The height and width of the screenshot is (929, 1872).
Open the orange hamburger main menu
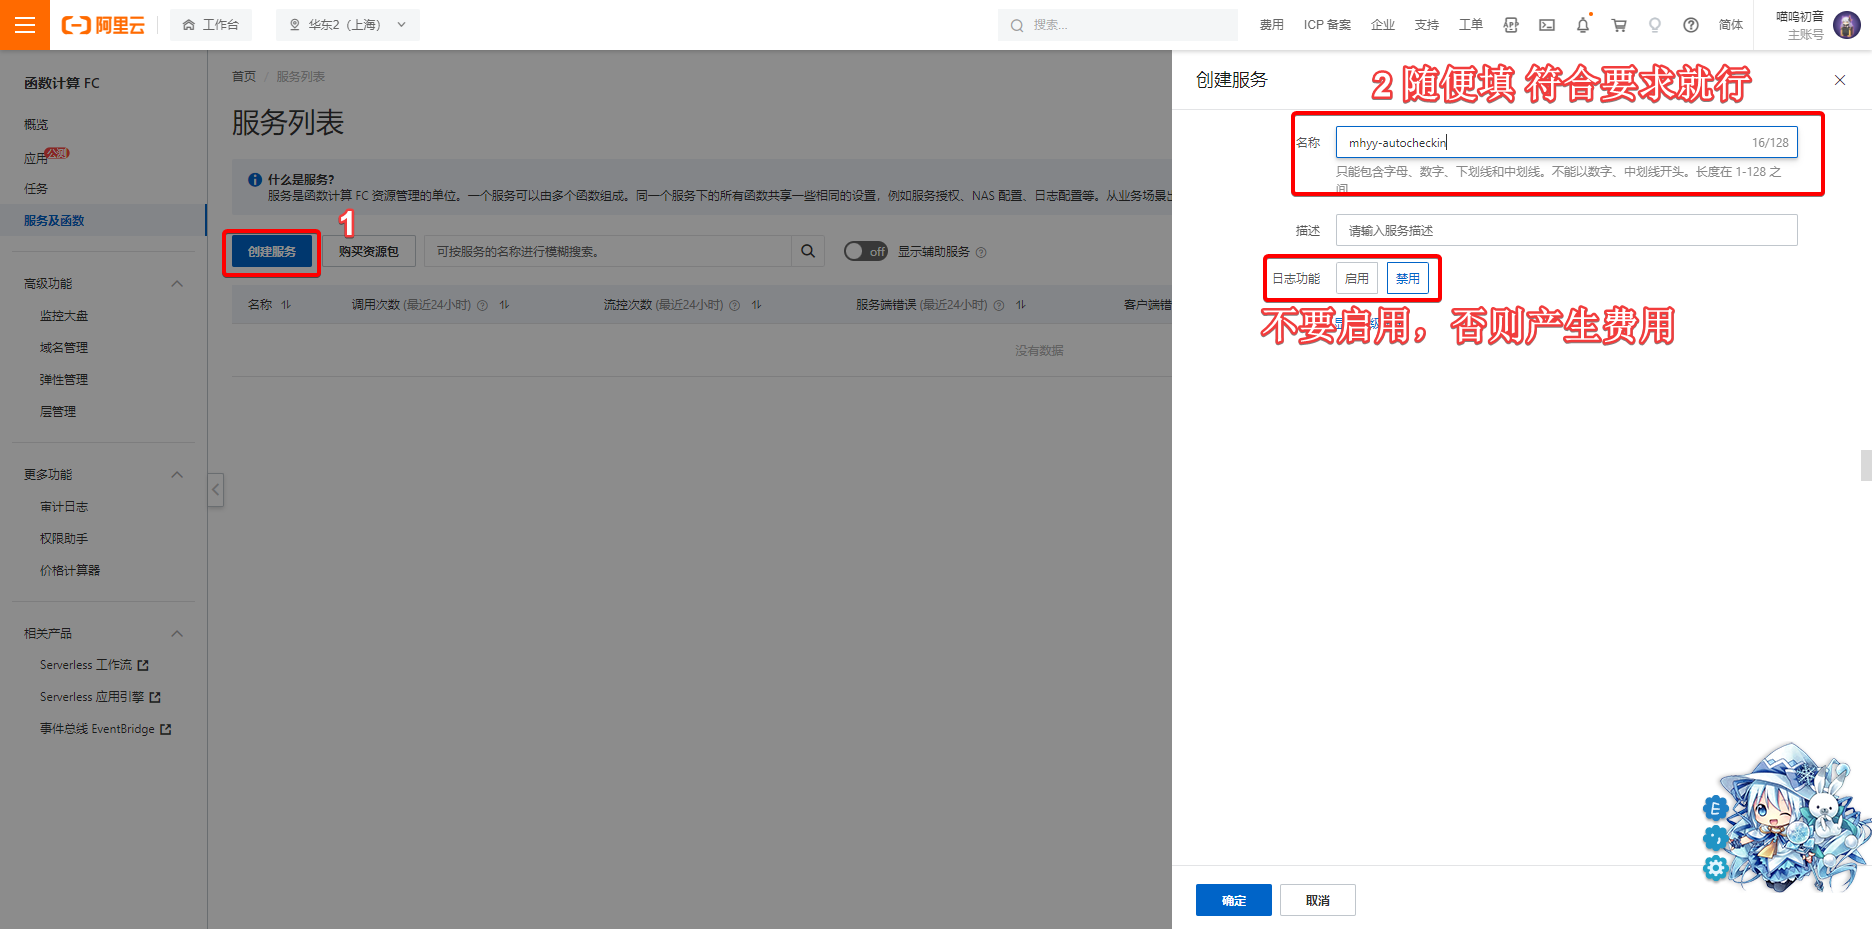point(25,25)
